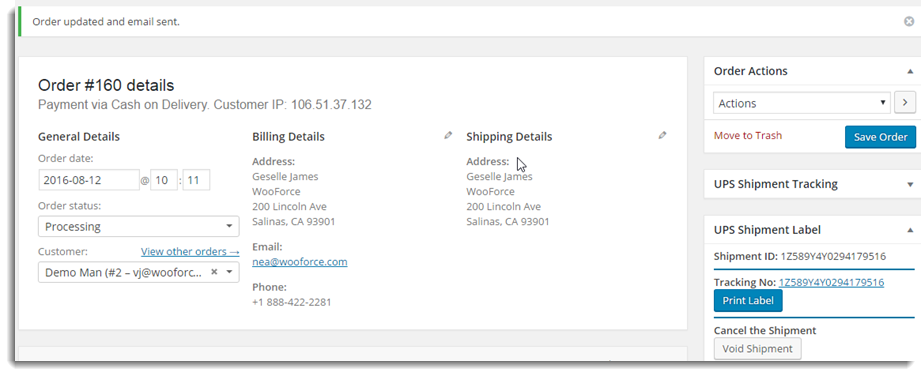Collapse the Order Actions panel
This screenshot has height=376, width=921.
pos(910,71)
